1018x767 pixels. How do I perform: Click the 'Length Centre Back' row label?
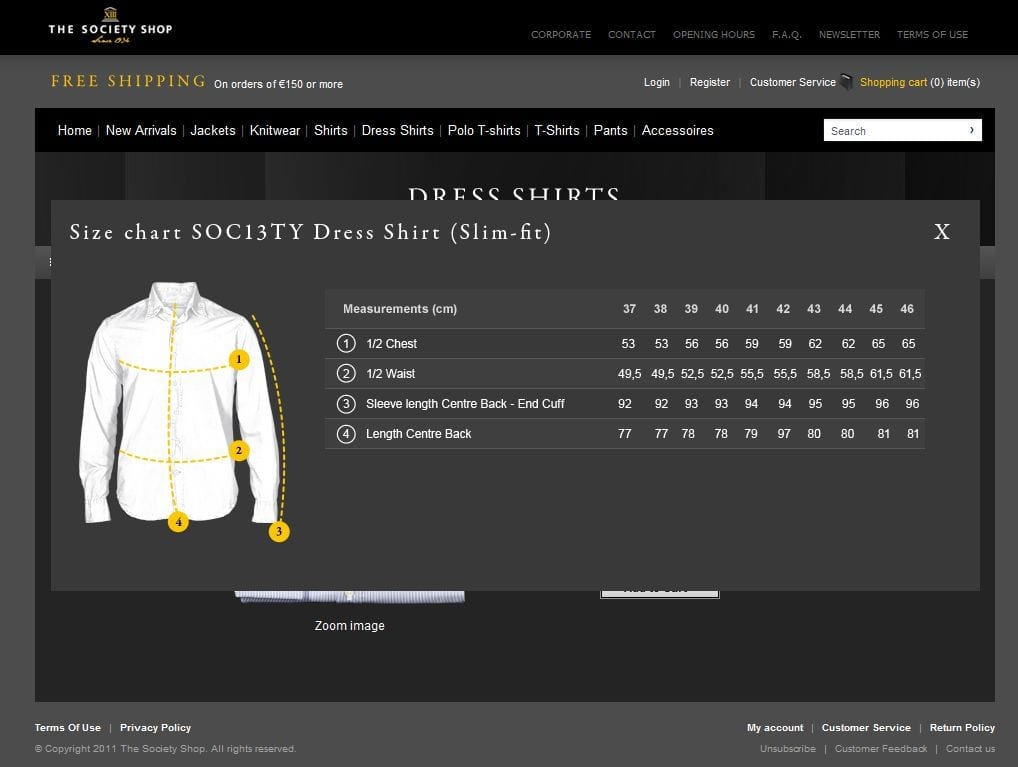[418, 433]
